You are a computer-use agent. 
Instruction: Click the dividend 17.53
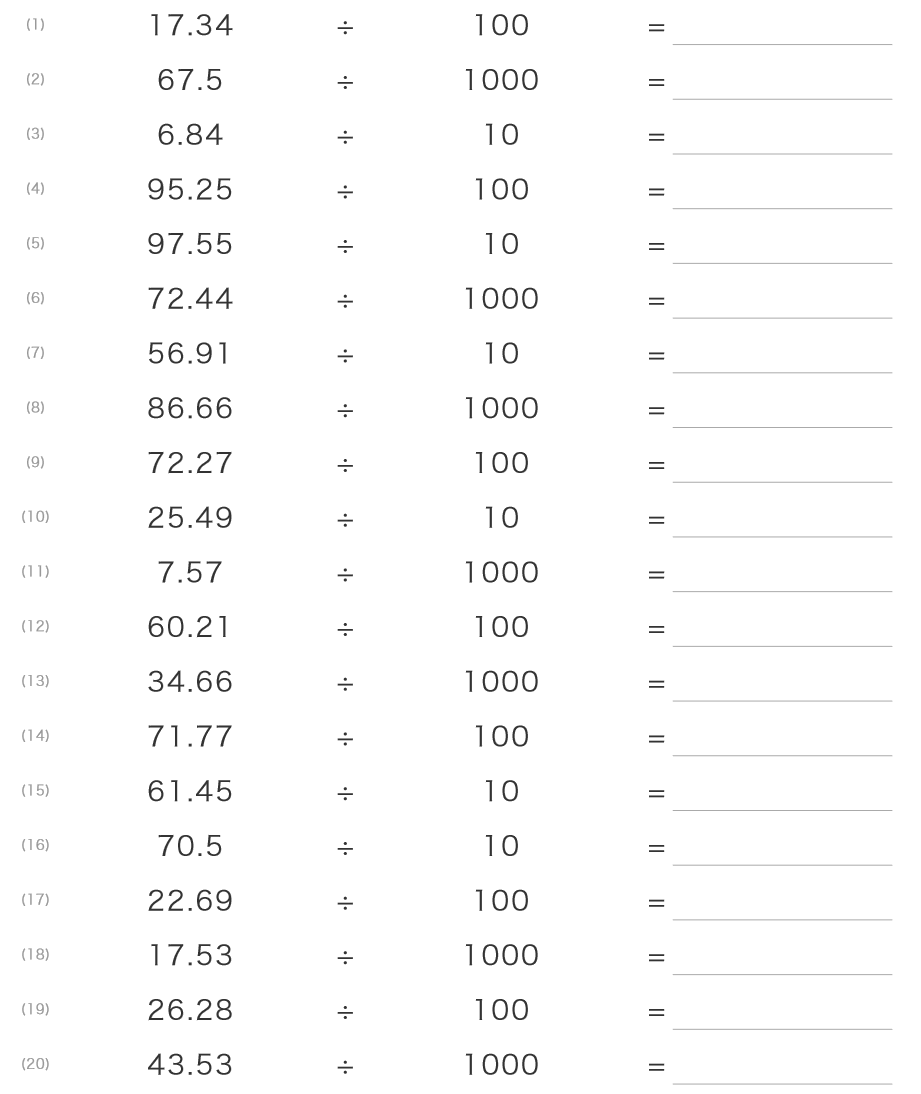(x=190, y=956)
